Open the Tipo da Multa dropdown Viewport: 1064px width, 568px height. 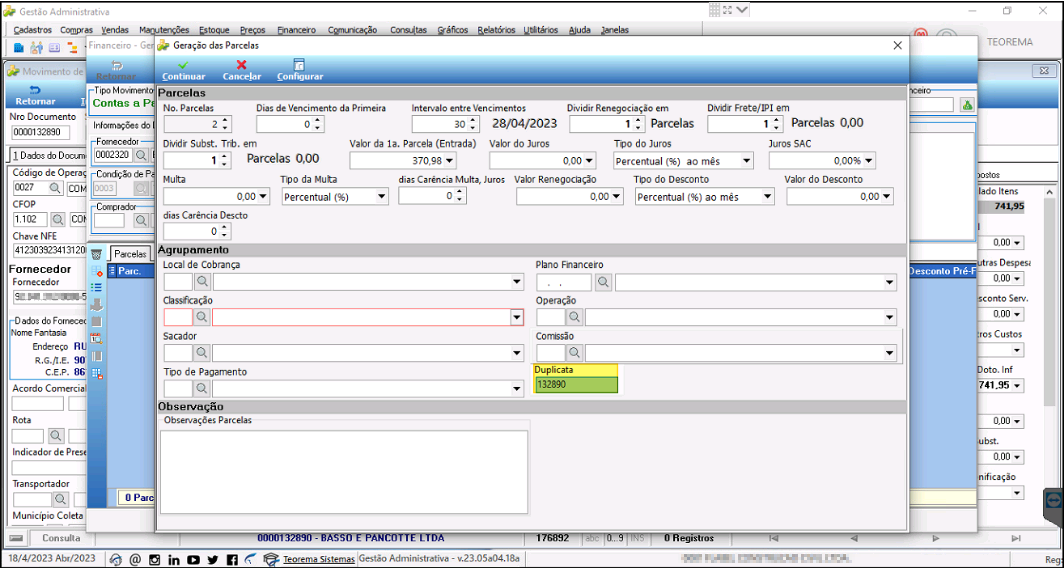point(381,197)
